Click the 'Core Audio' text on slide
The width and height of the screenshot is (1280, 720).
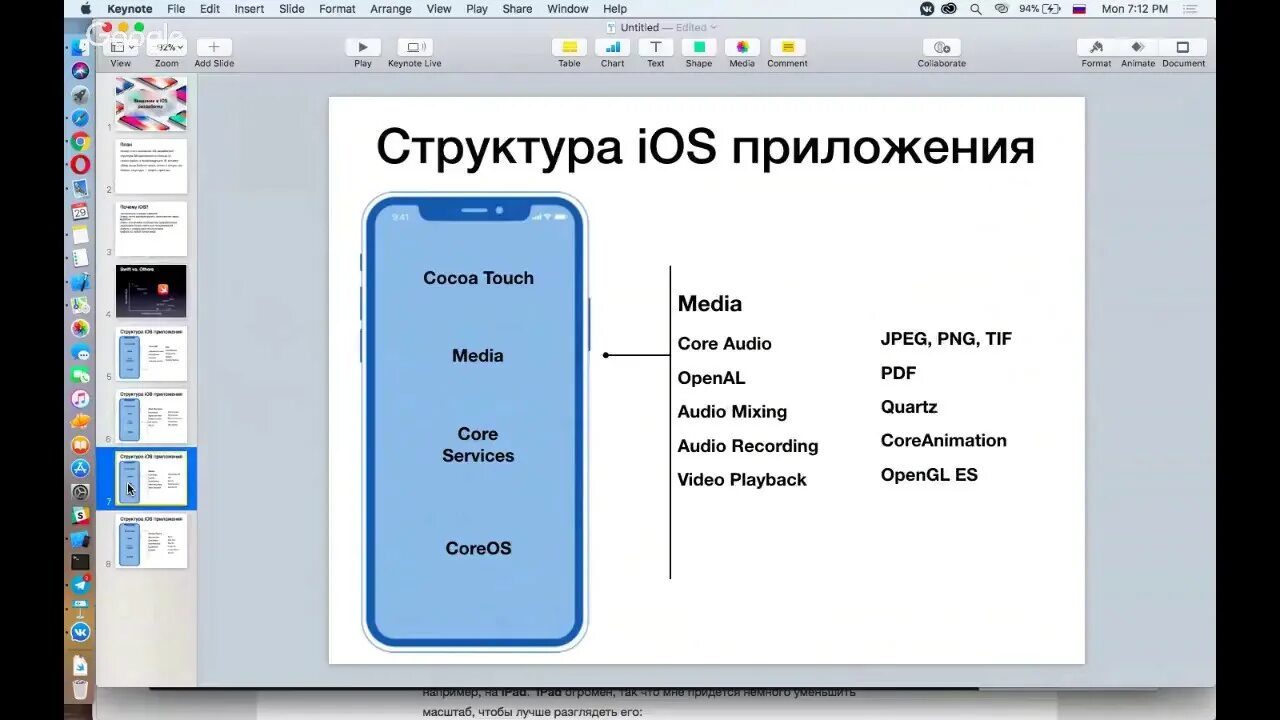(x=724, y=344)
